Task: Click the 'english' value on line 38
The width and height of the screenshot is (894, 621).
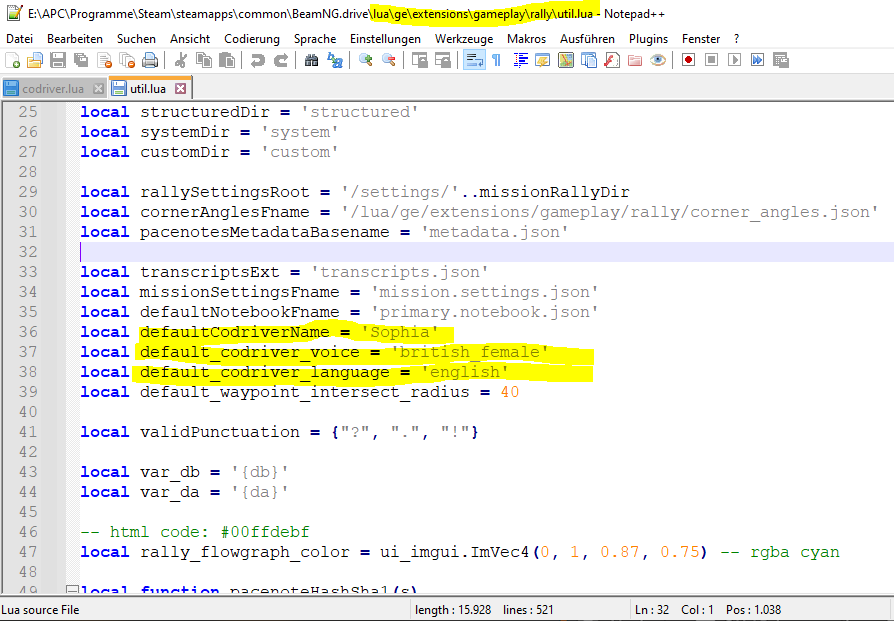Action: (464, 372)
